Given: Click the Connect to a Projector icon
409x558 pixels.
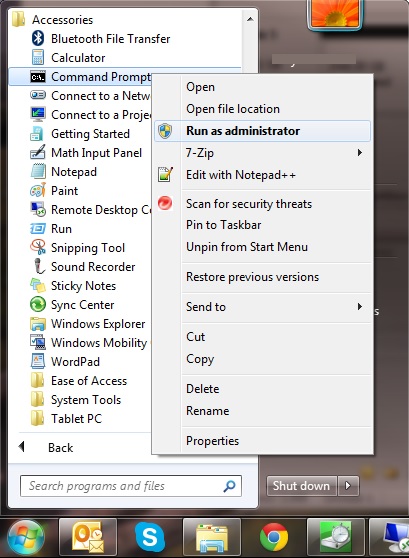Looking at the screenshot, I should tap(38, 114).
